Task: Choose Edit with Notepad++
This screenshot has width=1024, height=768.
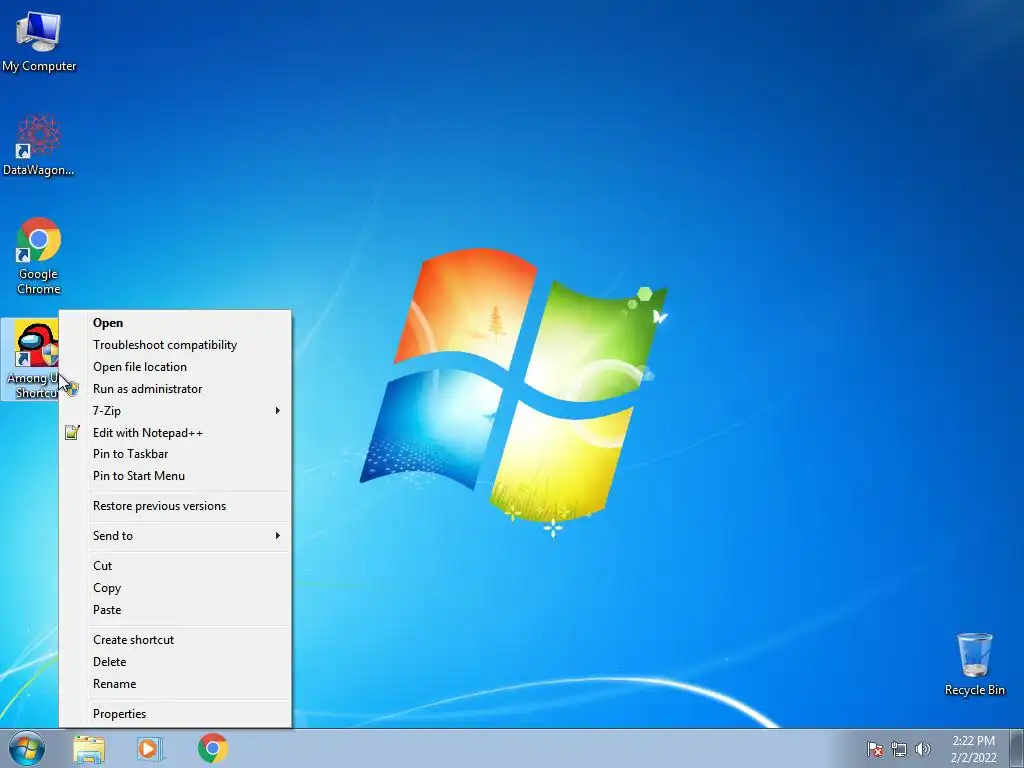Action: coord(175,432)
